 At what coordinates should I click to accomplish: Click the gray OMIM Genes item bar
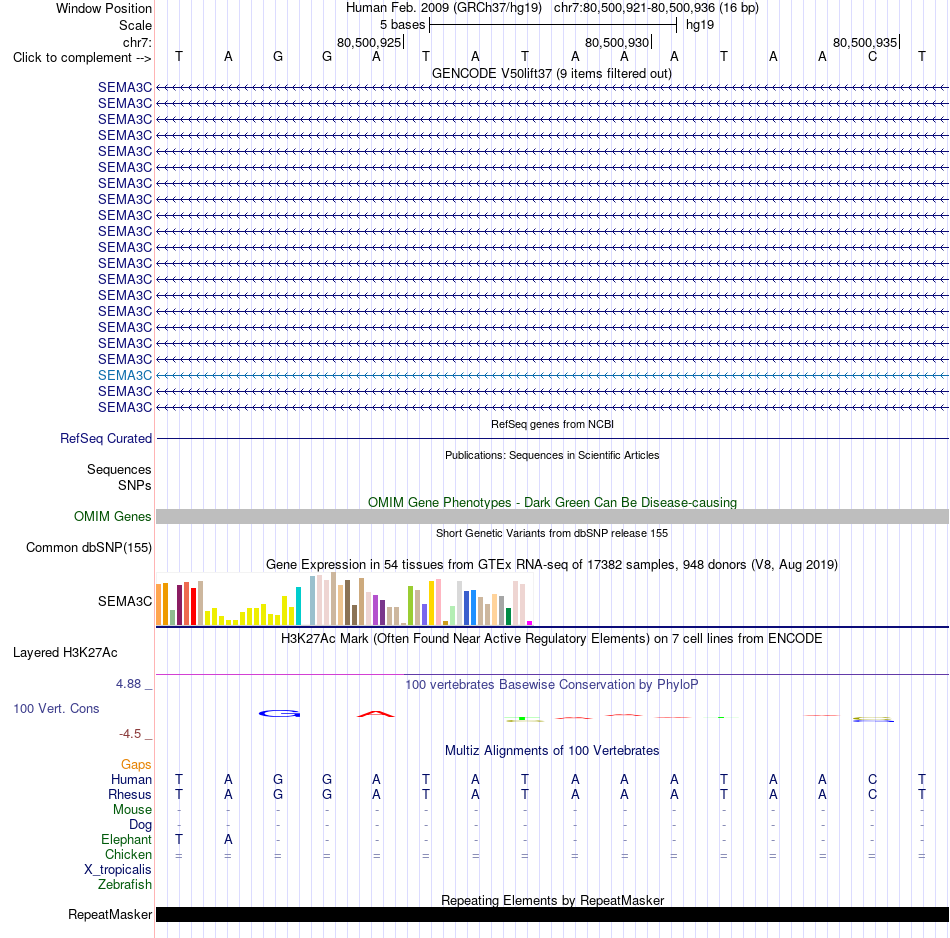tap(553, 516)
